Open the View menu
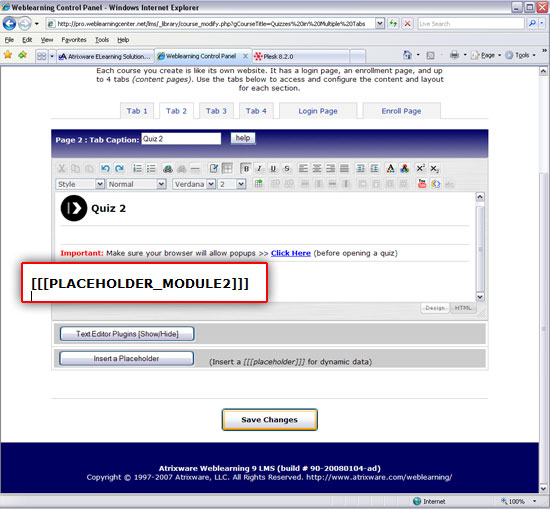The width and height of the screenshot is (550, 510). [x=47, y=40]
